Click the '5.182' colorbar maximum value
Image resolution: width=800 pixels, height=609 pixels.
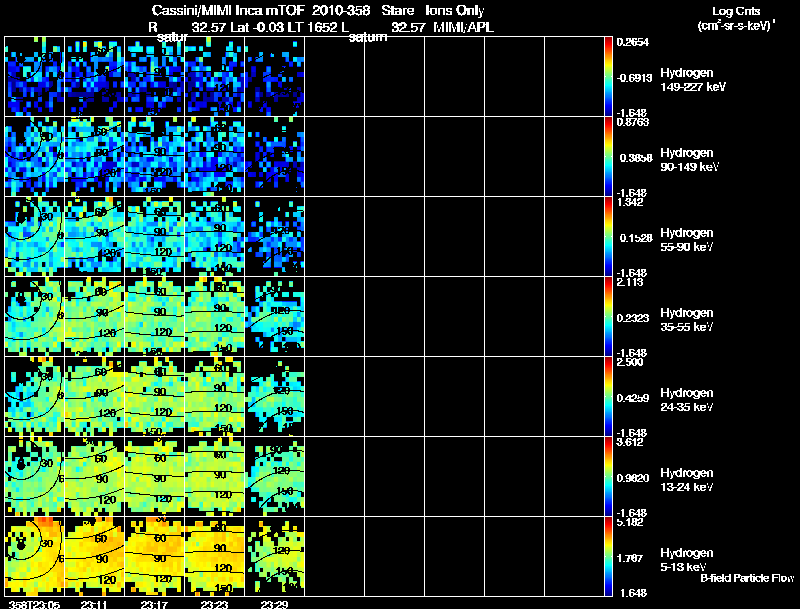(630, 522)
